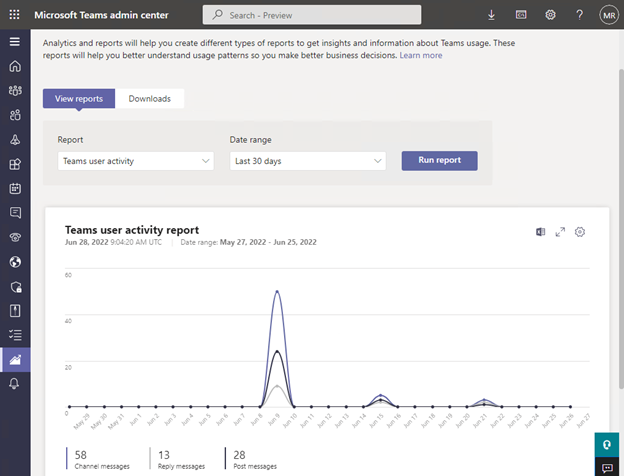
Task: Open chart settings gear icon
Action: click(580, 232)
